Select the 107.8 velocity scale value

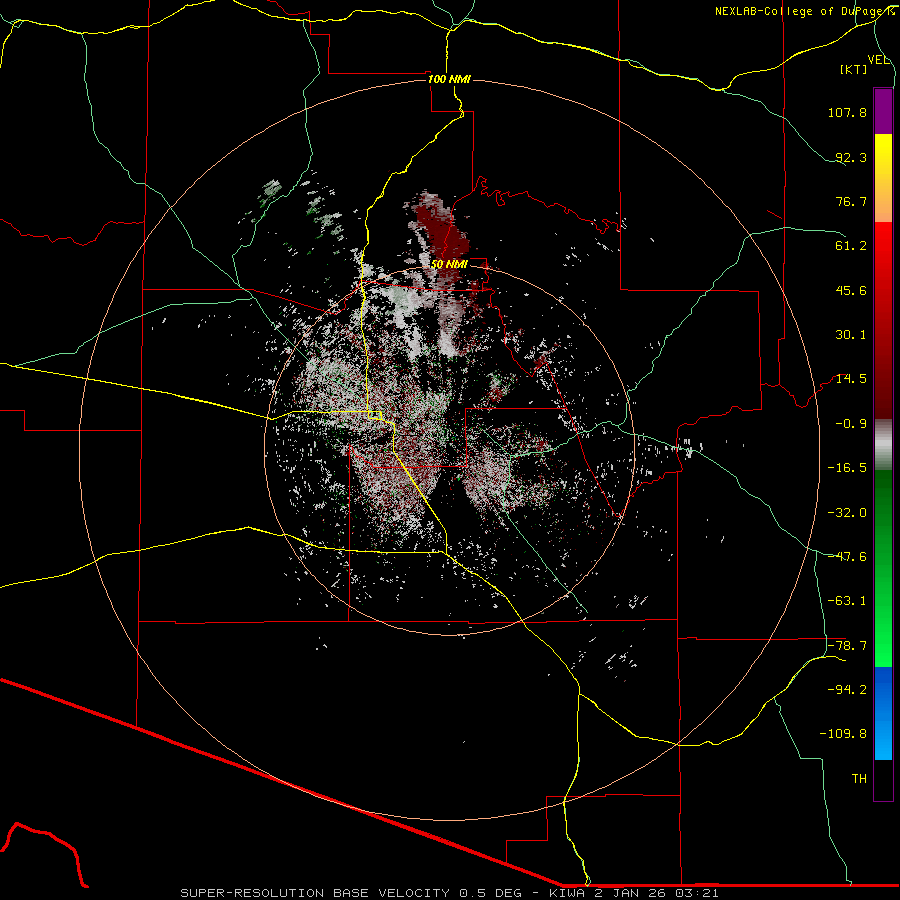click(847, 112)
